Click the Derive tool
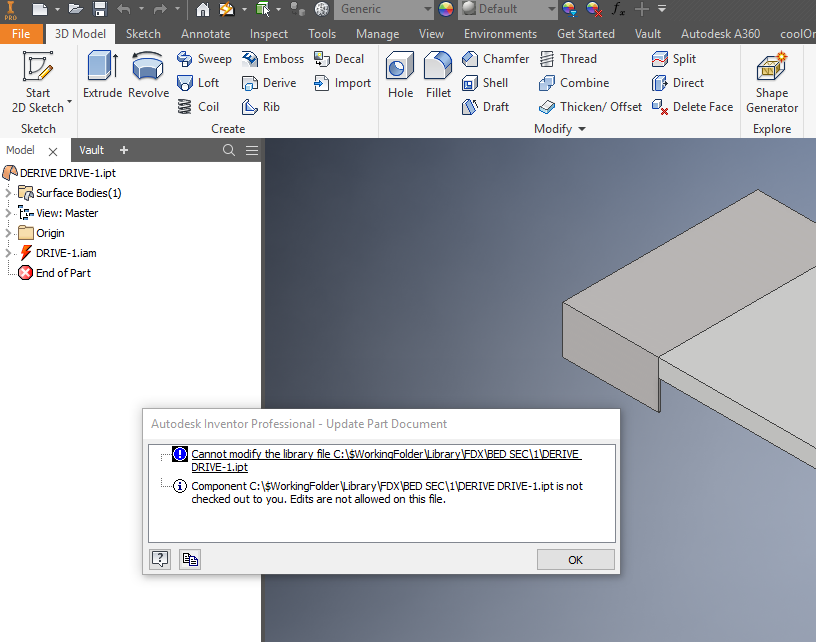This screenshot has width=816, height=642. (x=269, y=83)
